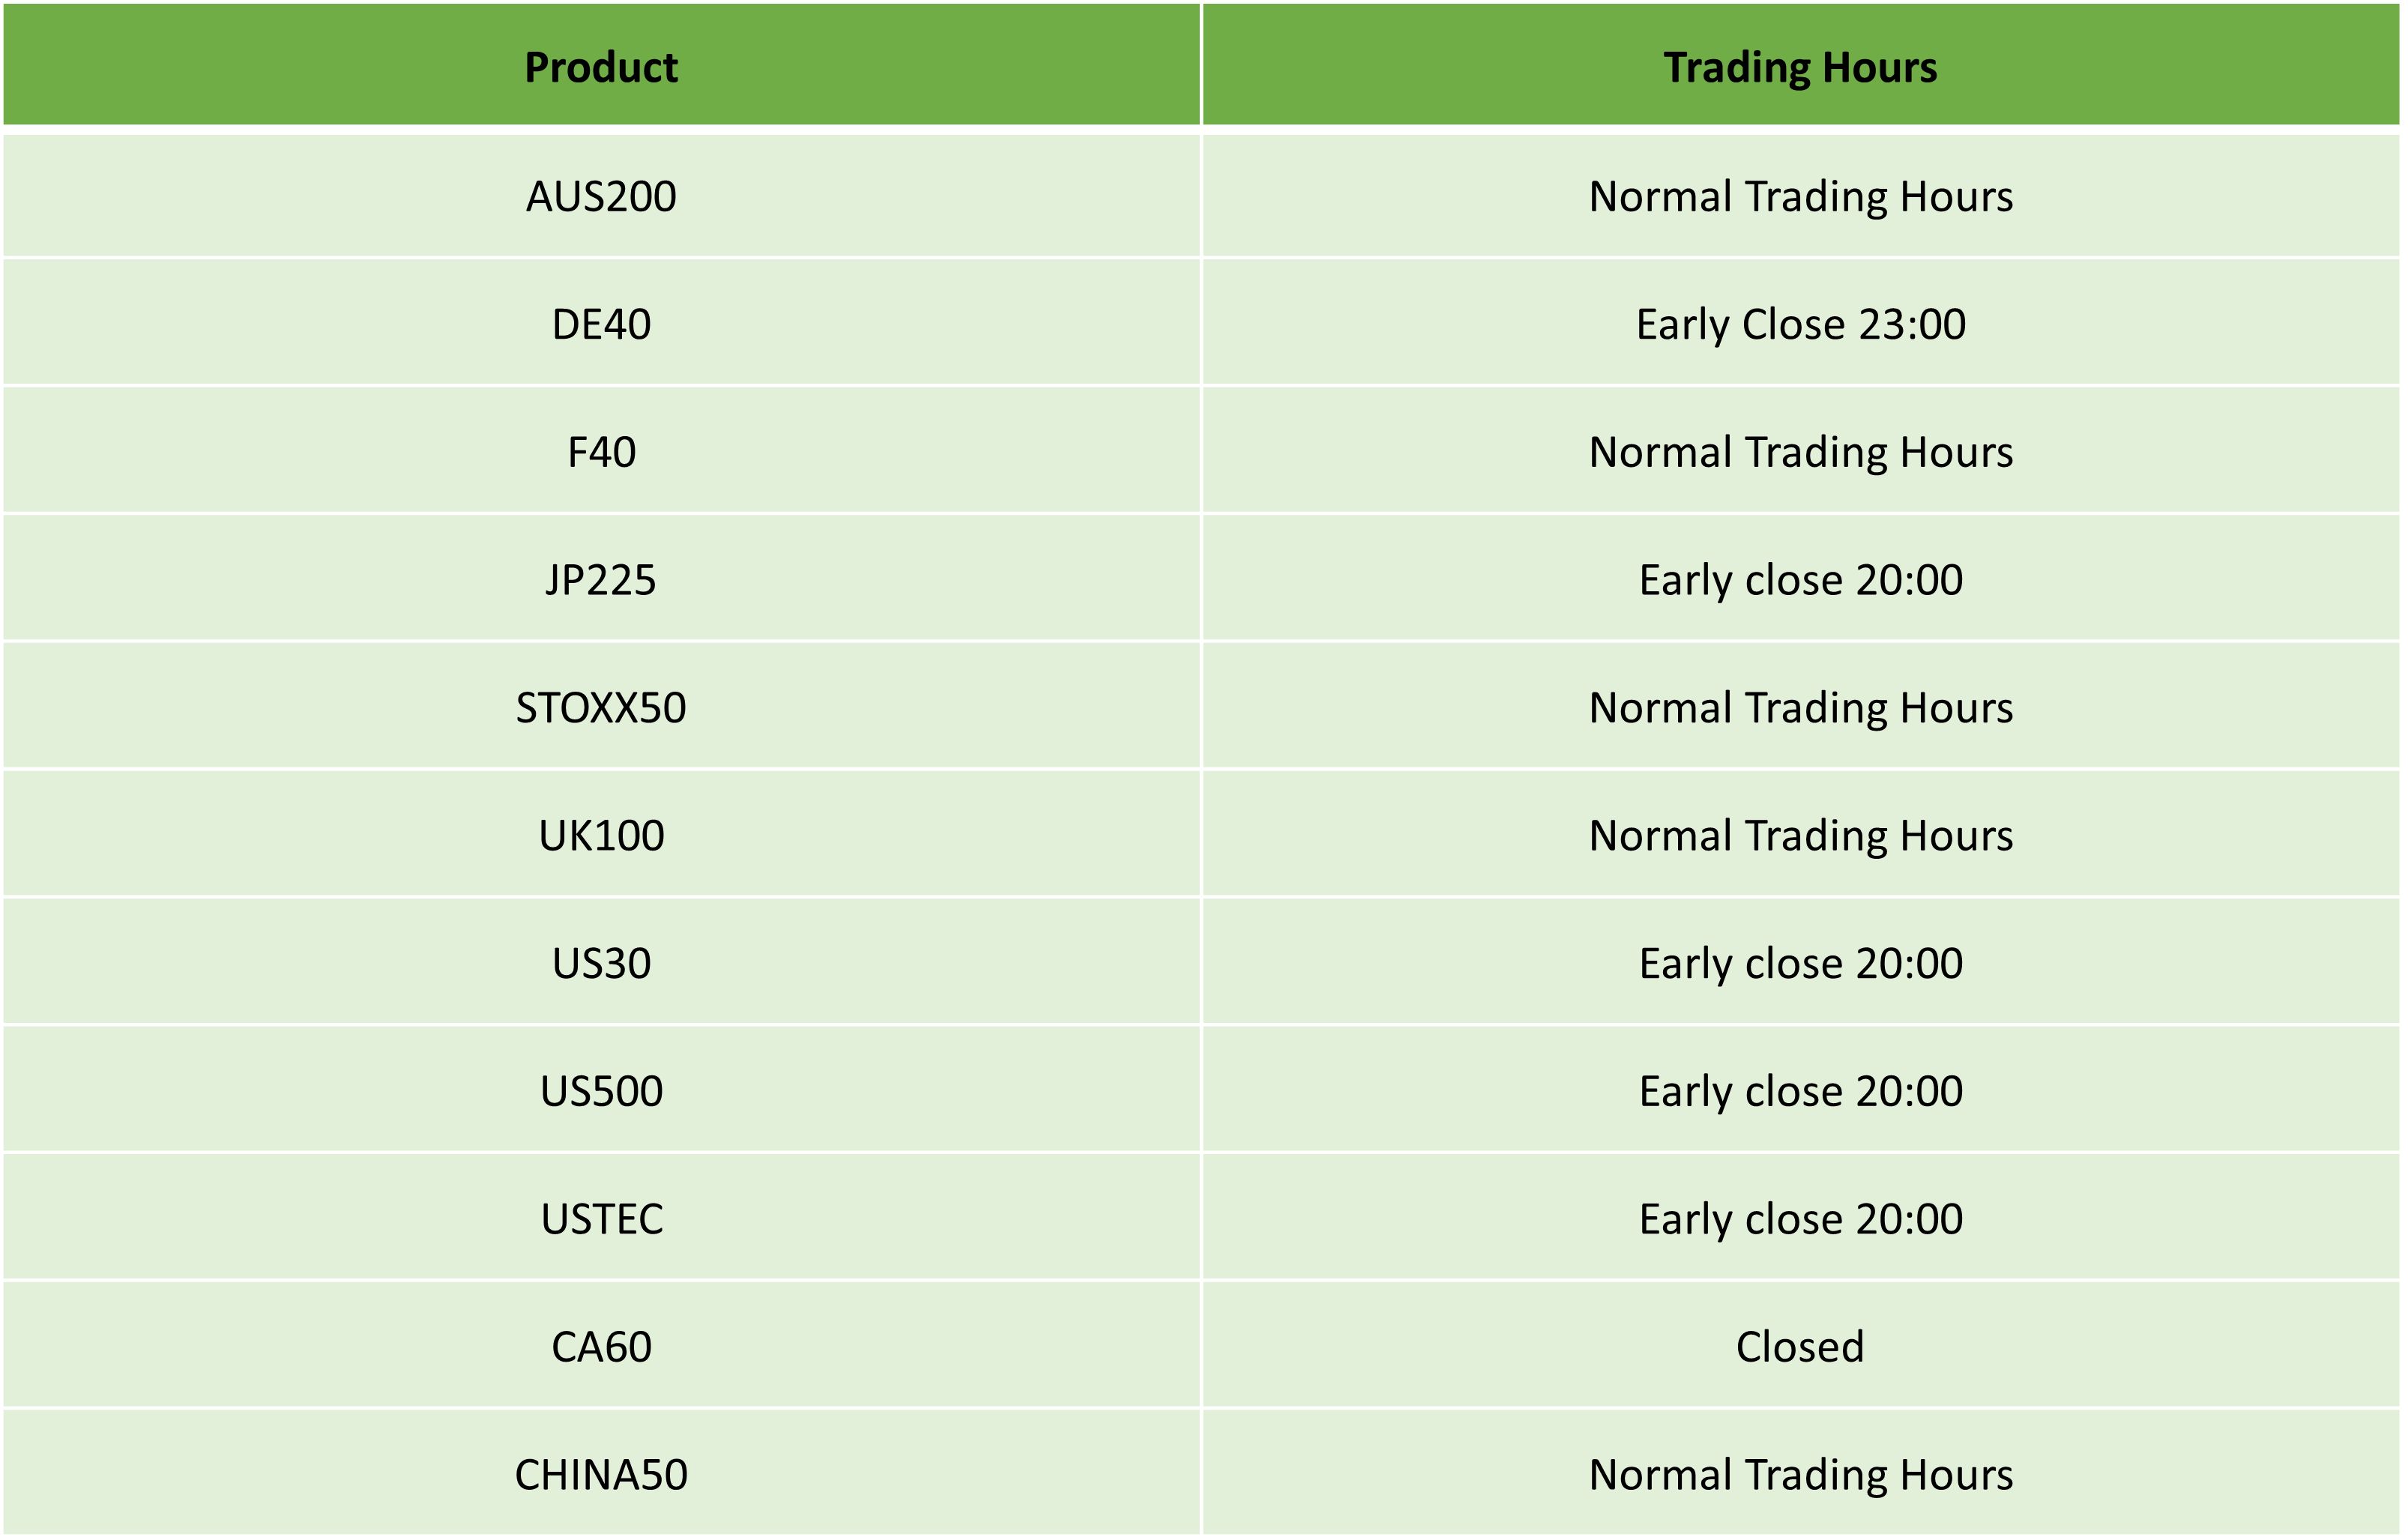The width and height of the screenshot is (2408, 1540).
Task: Select the DE40 product cell
Action: 601,323
